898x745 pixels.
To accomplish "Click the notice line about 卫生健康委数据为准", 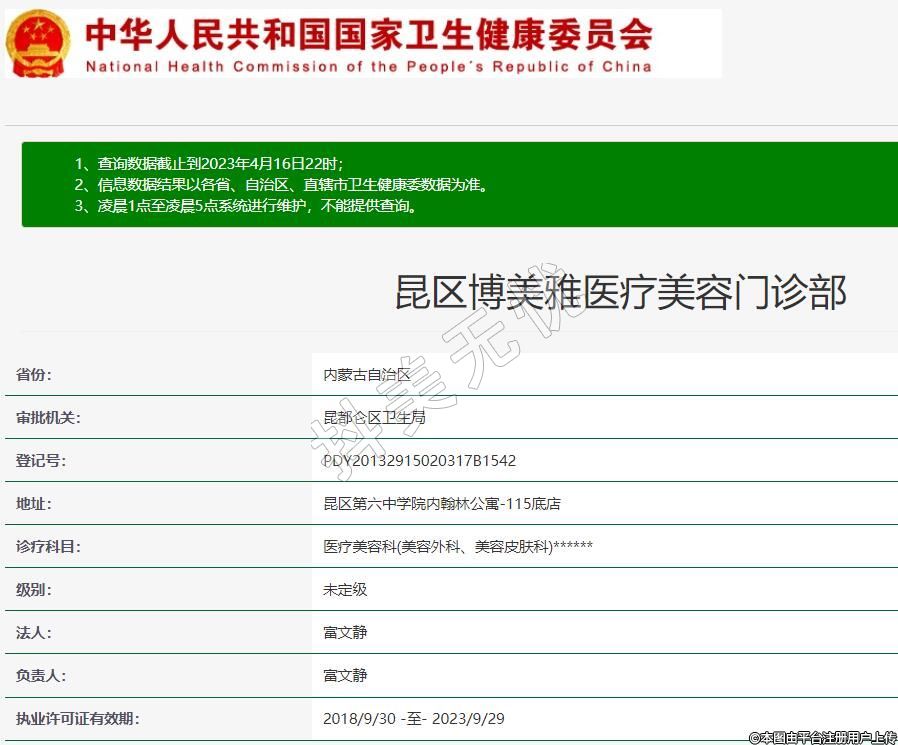I will tap(280, 185).
